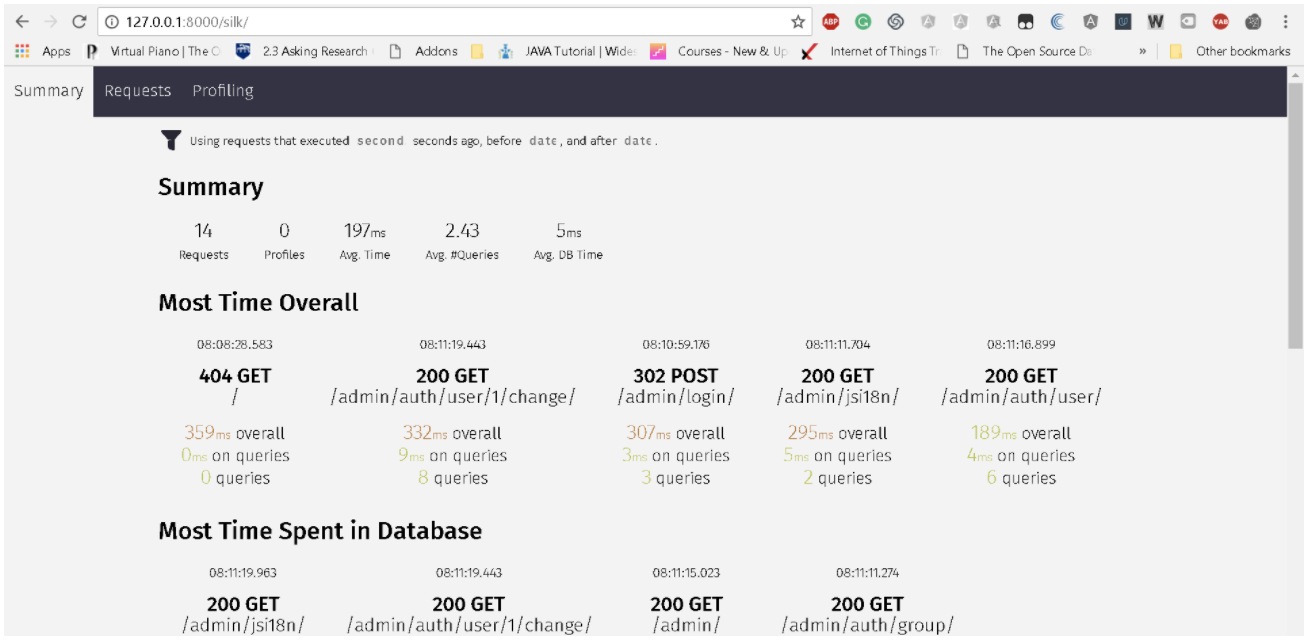Screen dimensions: 1312x644
Task: Click the address bar URL
Action: [x=187, y=21]
